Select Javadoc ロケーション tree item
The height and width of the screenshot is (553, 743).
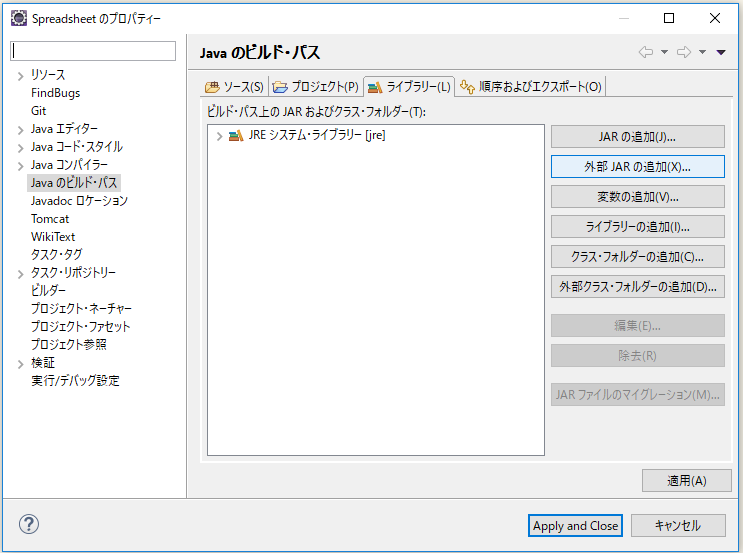tap(79, 201)
